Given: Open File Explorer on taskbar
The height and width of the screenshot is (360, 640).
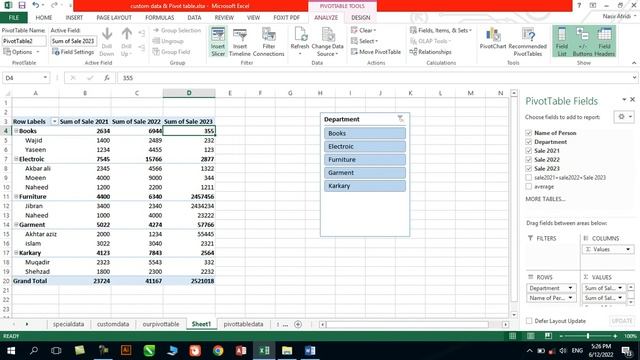Looking at the screenshot, I should pyautogui.click(x=287, y=350).
